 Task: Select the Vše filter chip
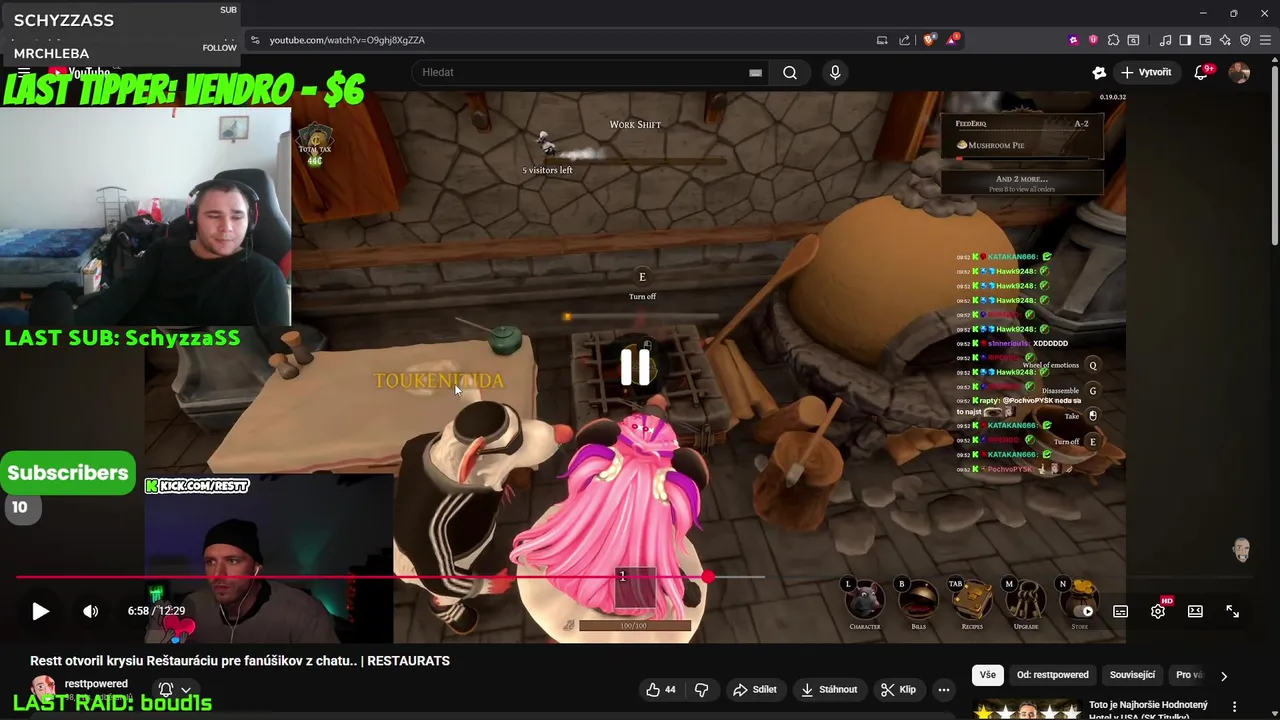(988, 675)
